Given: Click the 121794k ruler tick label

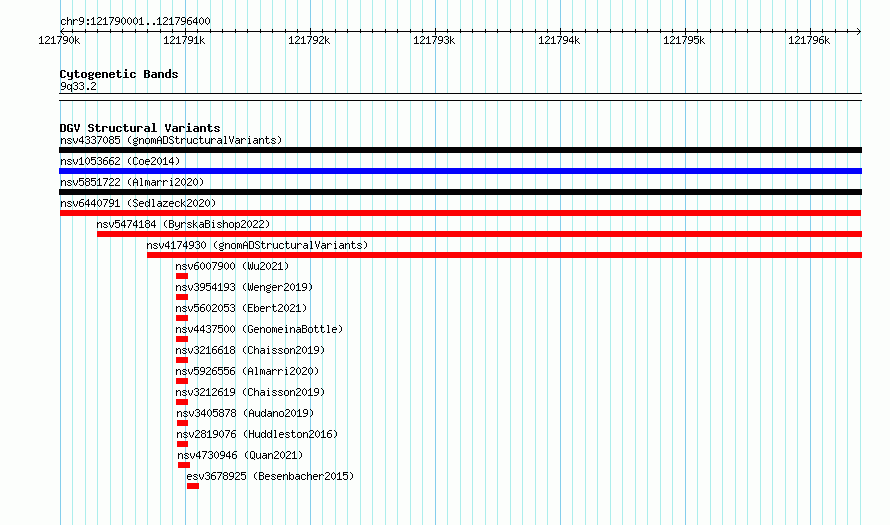Looking at the screenshot, I should [559, 40].
